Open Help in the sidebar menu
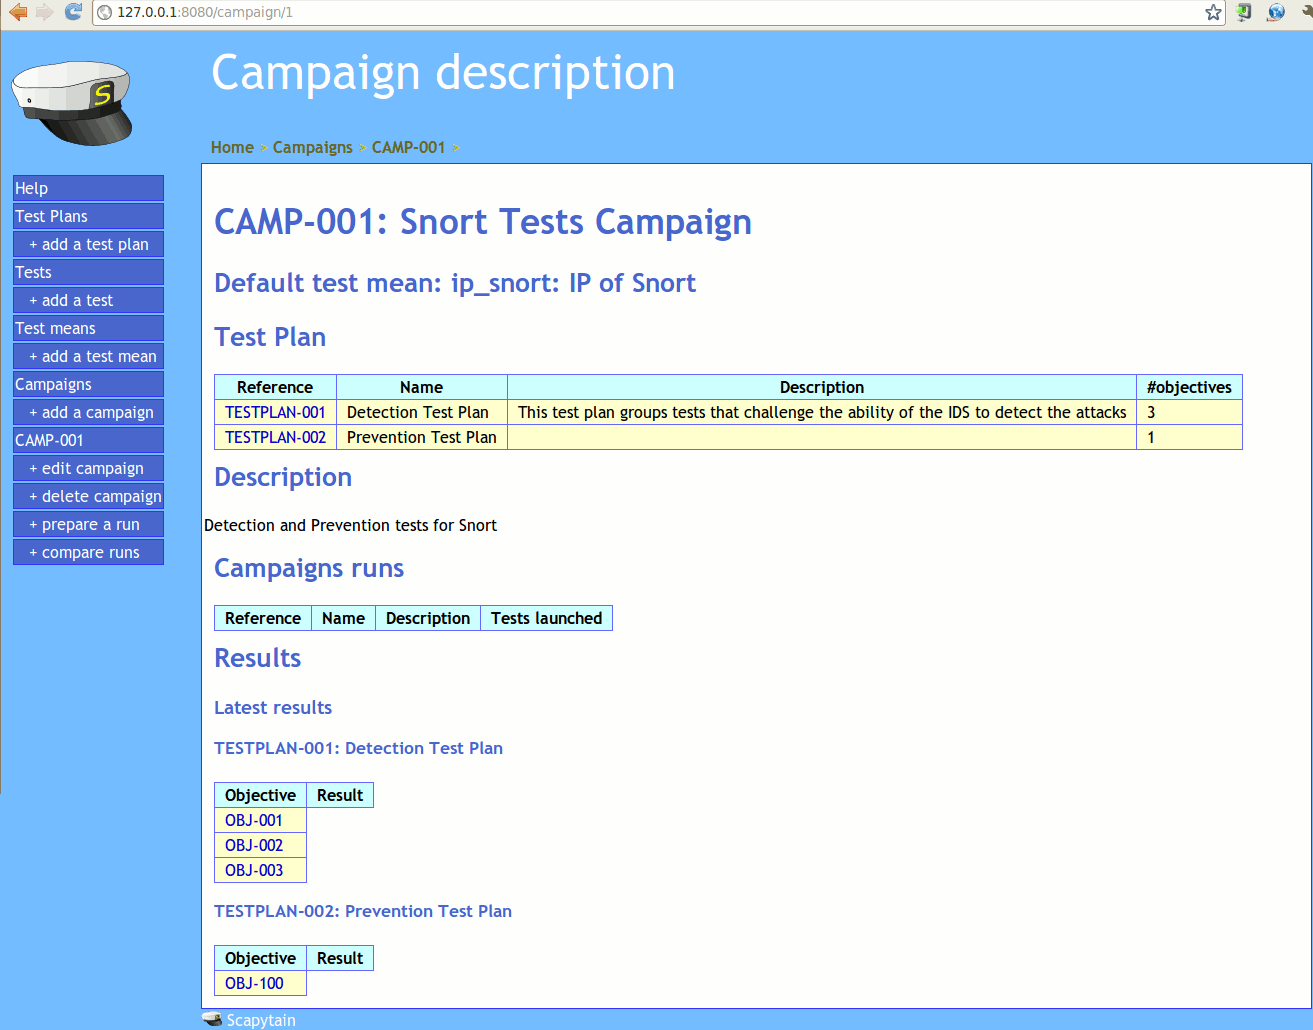The width and height of the screenshot is (1313, 1030). click(88, 188)
